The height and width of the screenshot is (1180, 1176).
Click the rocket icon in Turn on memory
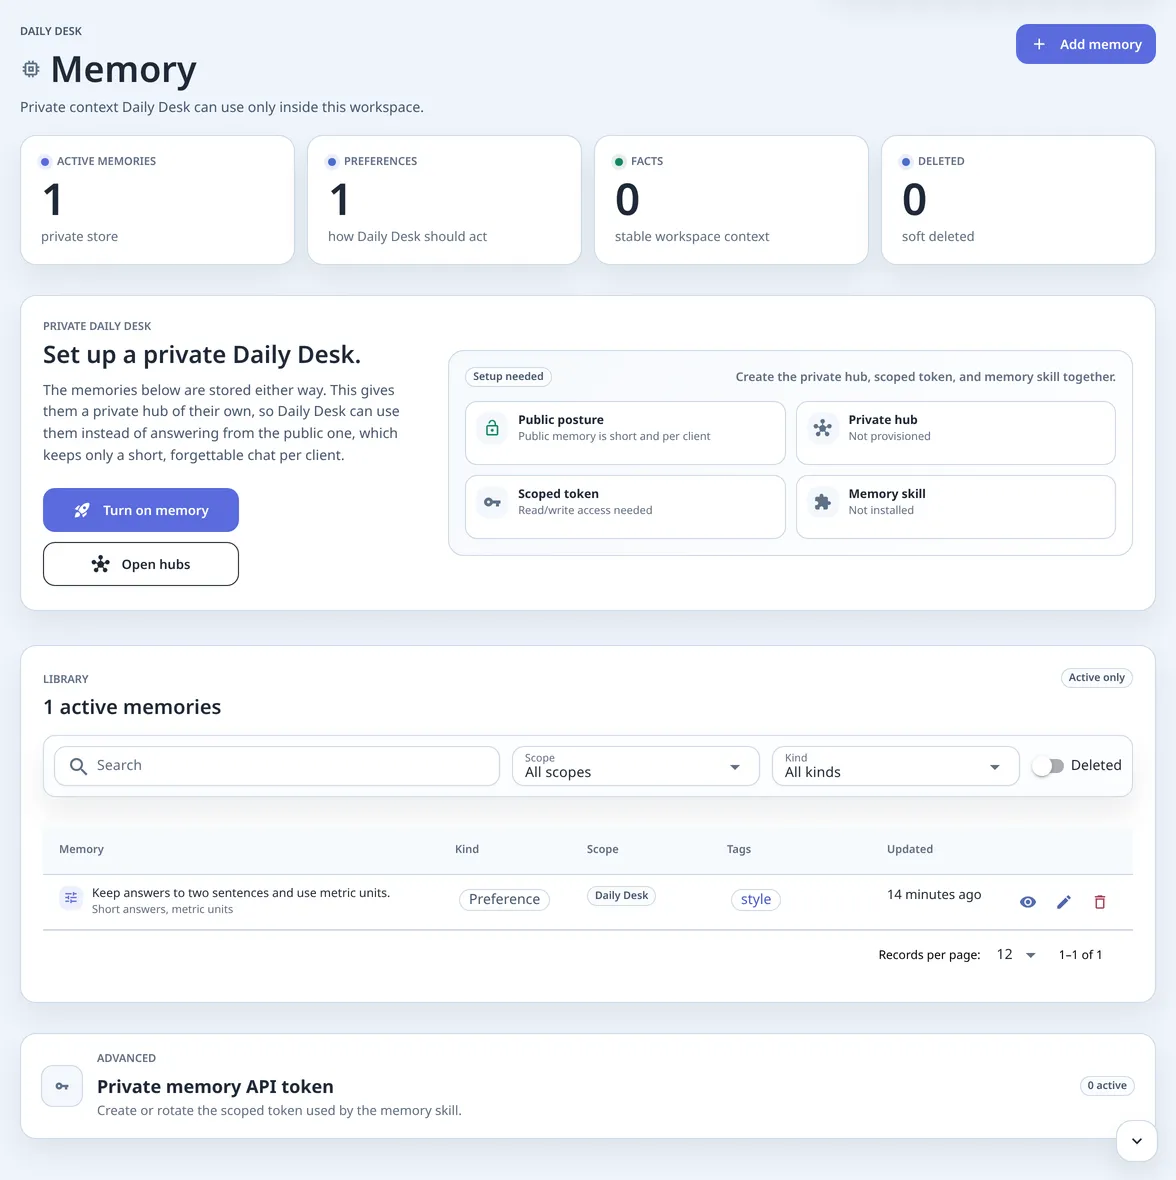pos(82,510)
